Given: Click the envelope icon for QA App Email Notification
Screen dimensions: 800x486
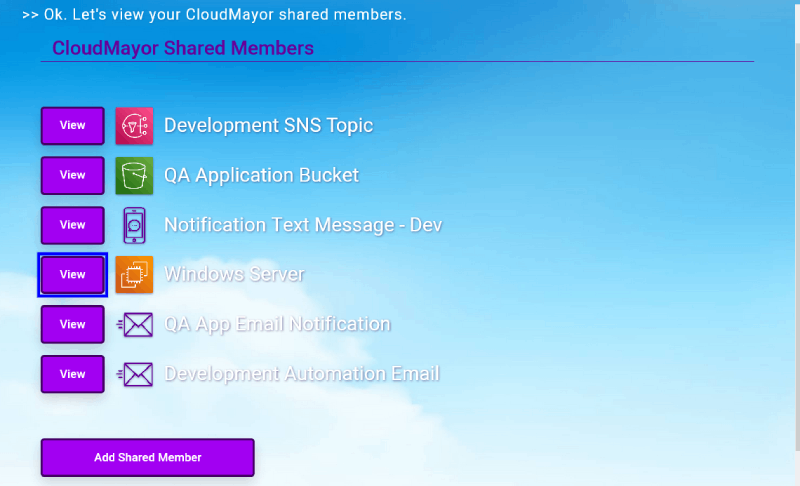Looking at the screenshot, I should pyautogui.click(x=135, y=324).
